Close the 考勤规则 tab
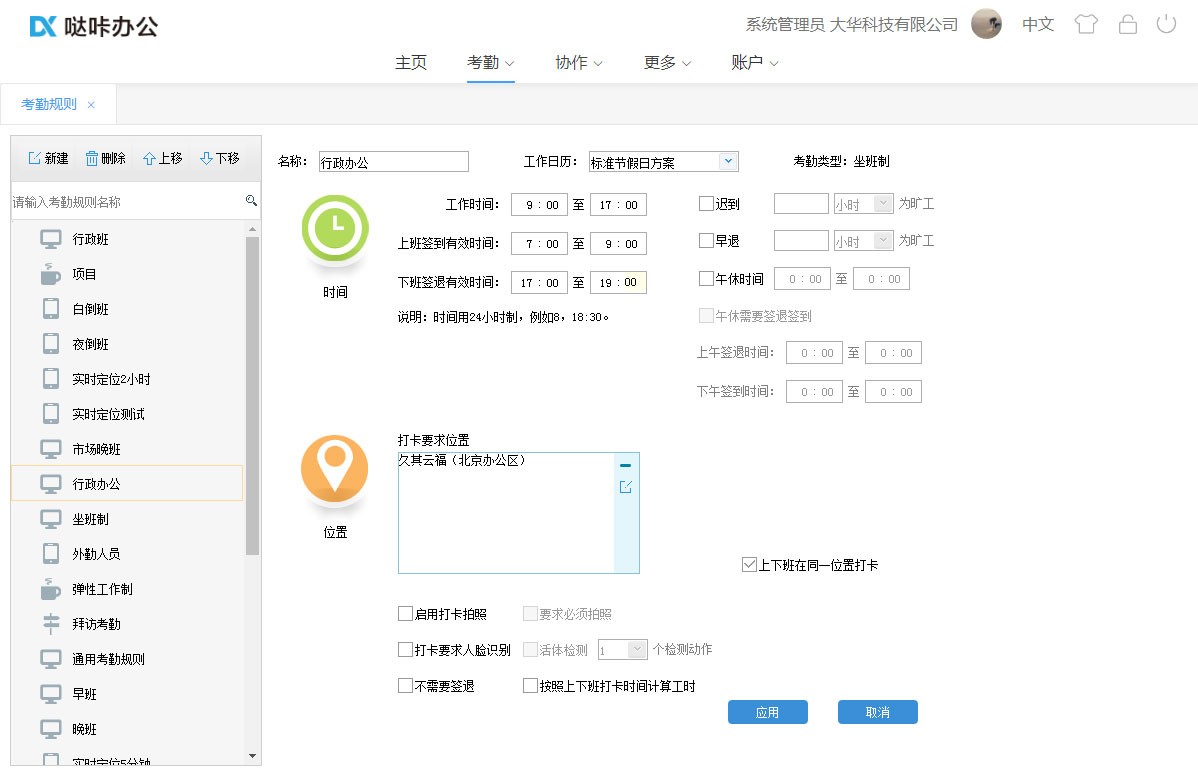The width and height of the screenshot is (1198, 775). (91, 105)
